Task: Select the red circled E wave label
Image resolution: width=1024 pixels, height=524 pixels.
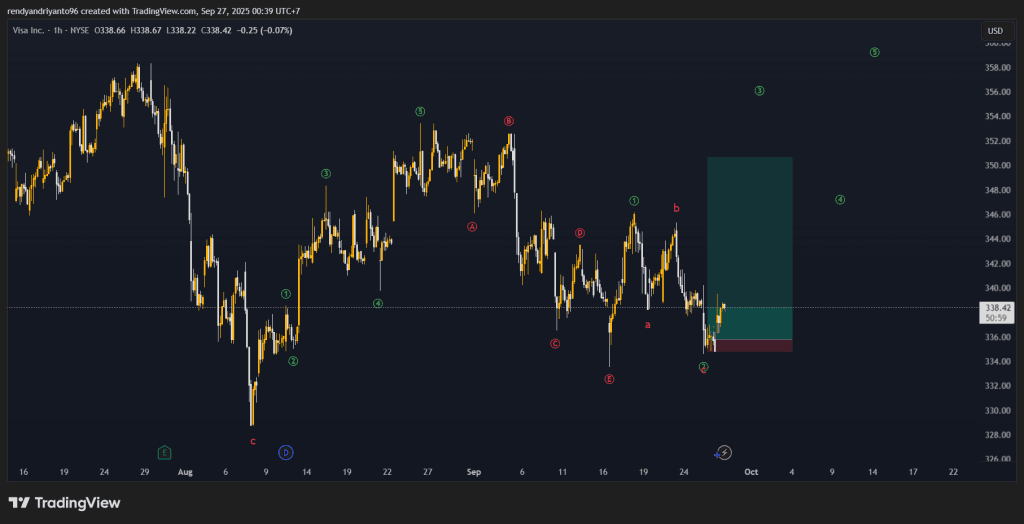Action: click(609, 380)
